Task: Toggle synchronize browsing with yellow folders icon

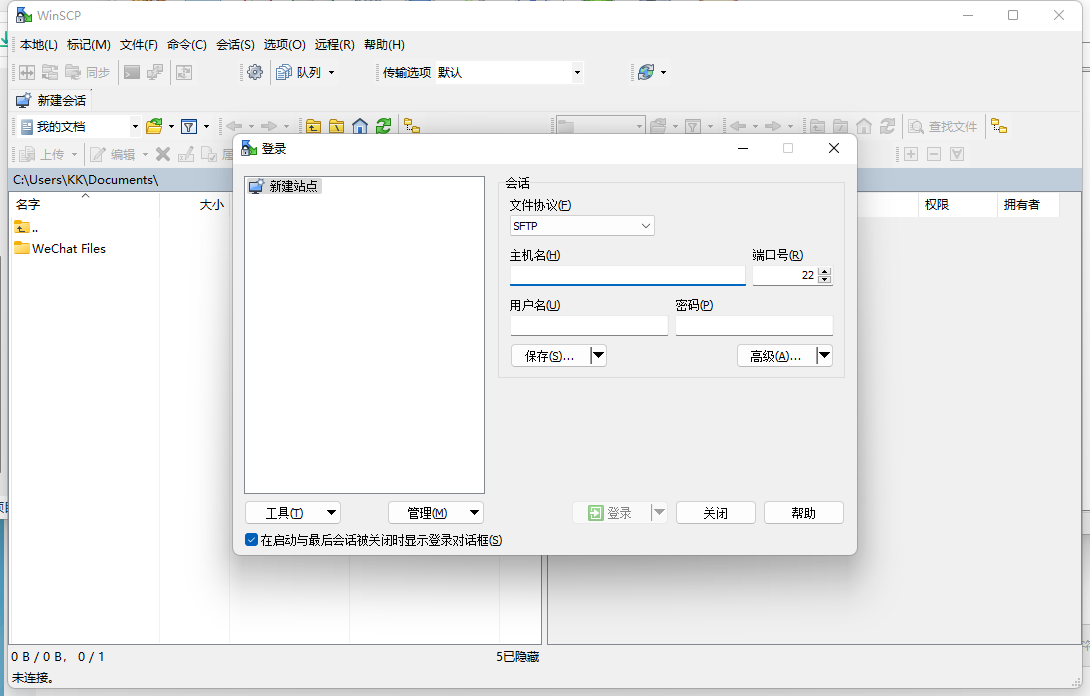Action: pyautogui.click(x=410, y=127)
